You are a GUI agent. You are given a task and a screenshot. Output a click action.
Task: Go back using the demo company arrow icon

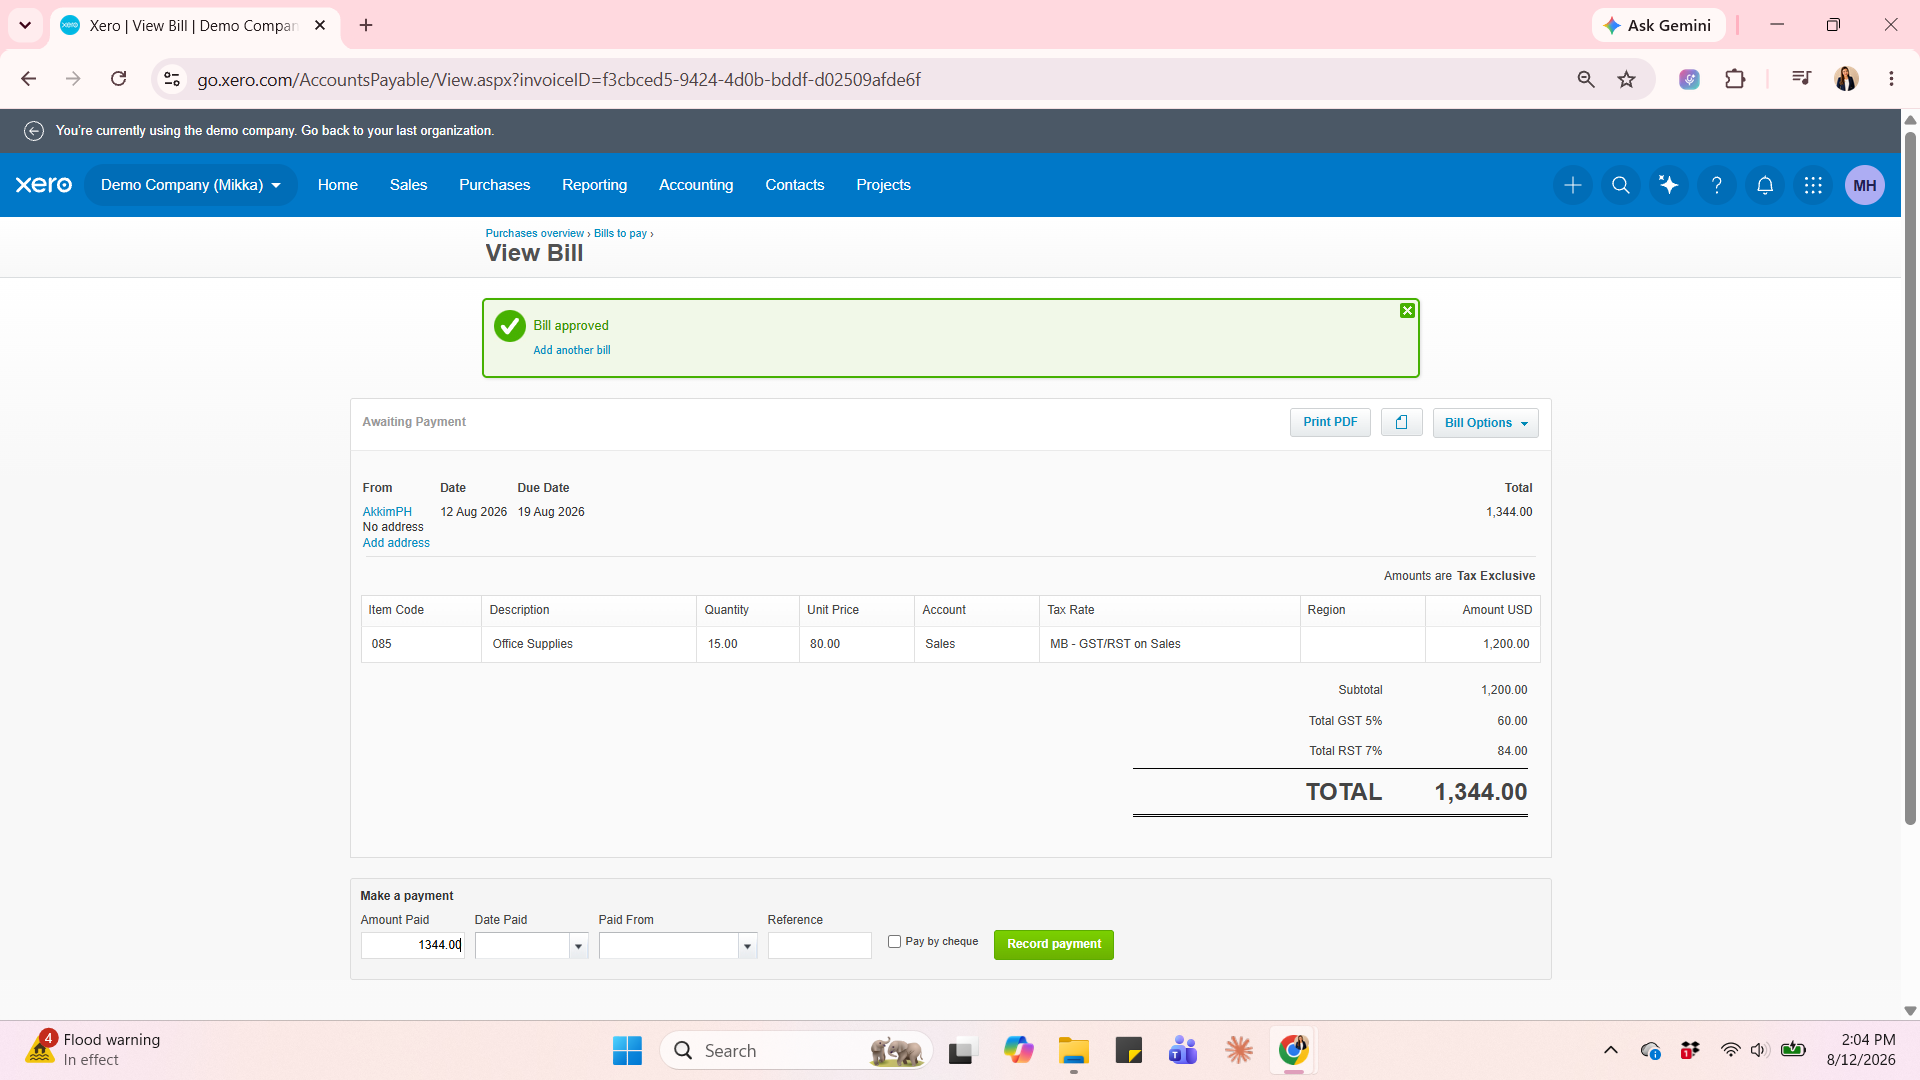pos(34,131)
